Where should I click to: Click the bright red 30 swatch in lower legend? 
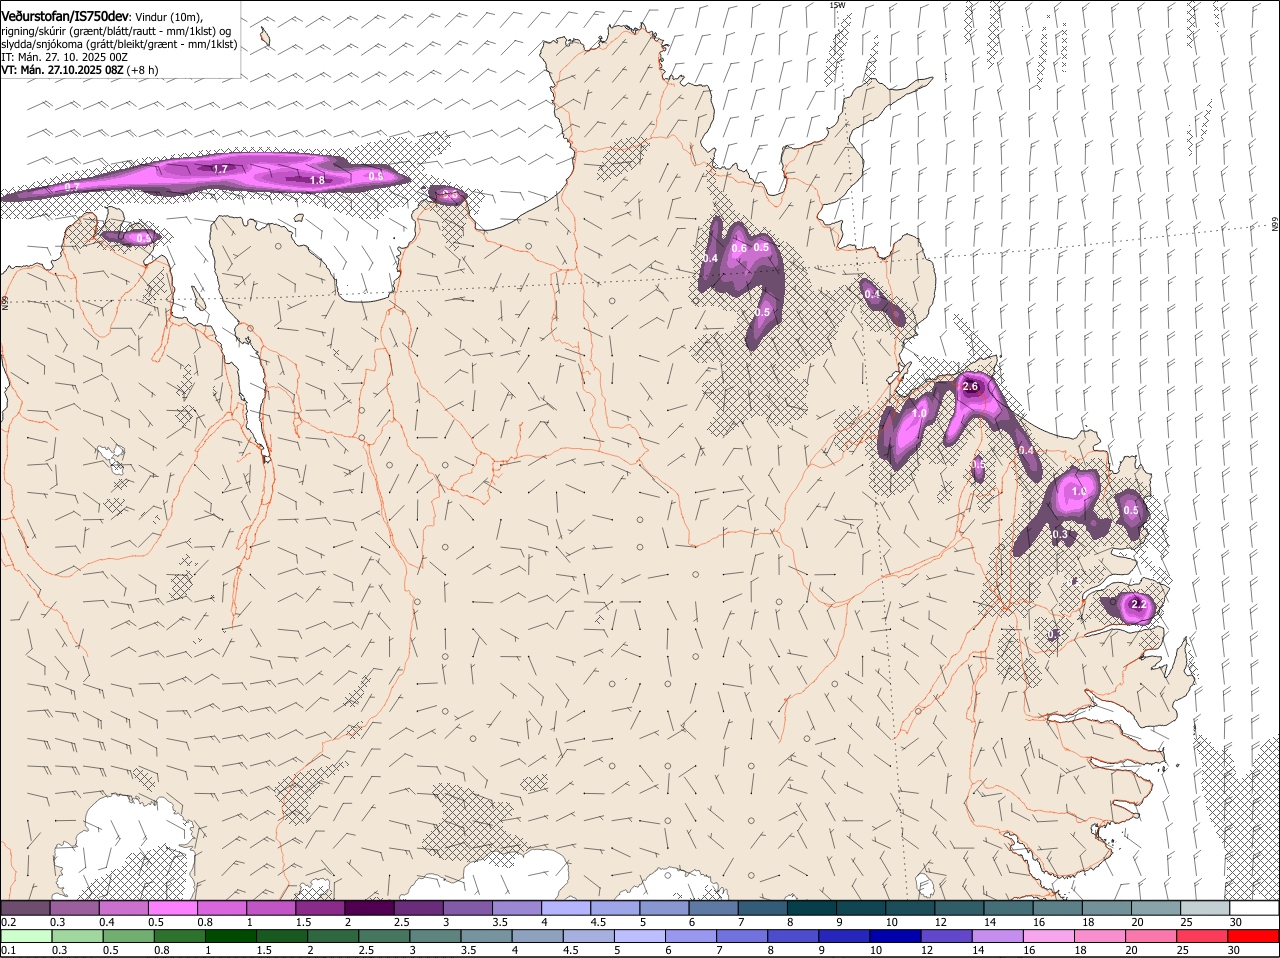(x=1253, y=936)
